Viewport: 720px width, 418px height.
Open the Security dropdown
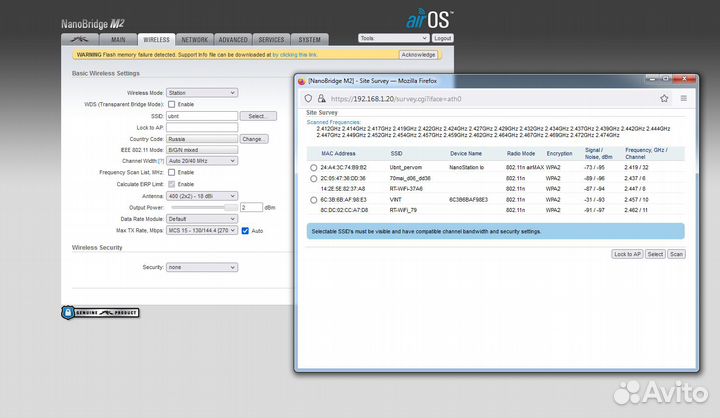[x=202, y=267]
